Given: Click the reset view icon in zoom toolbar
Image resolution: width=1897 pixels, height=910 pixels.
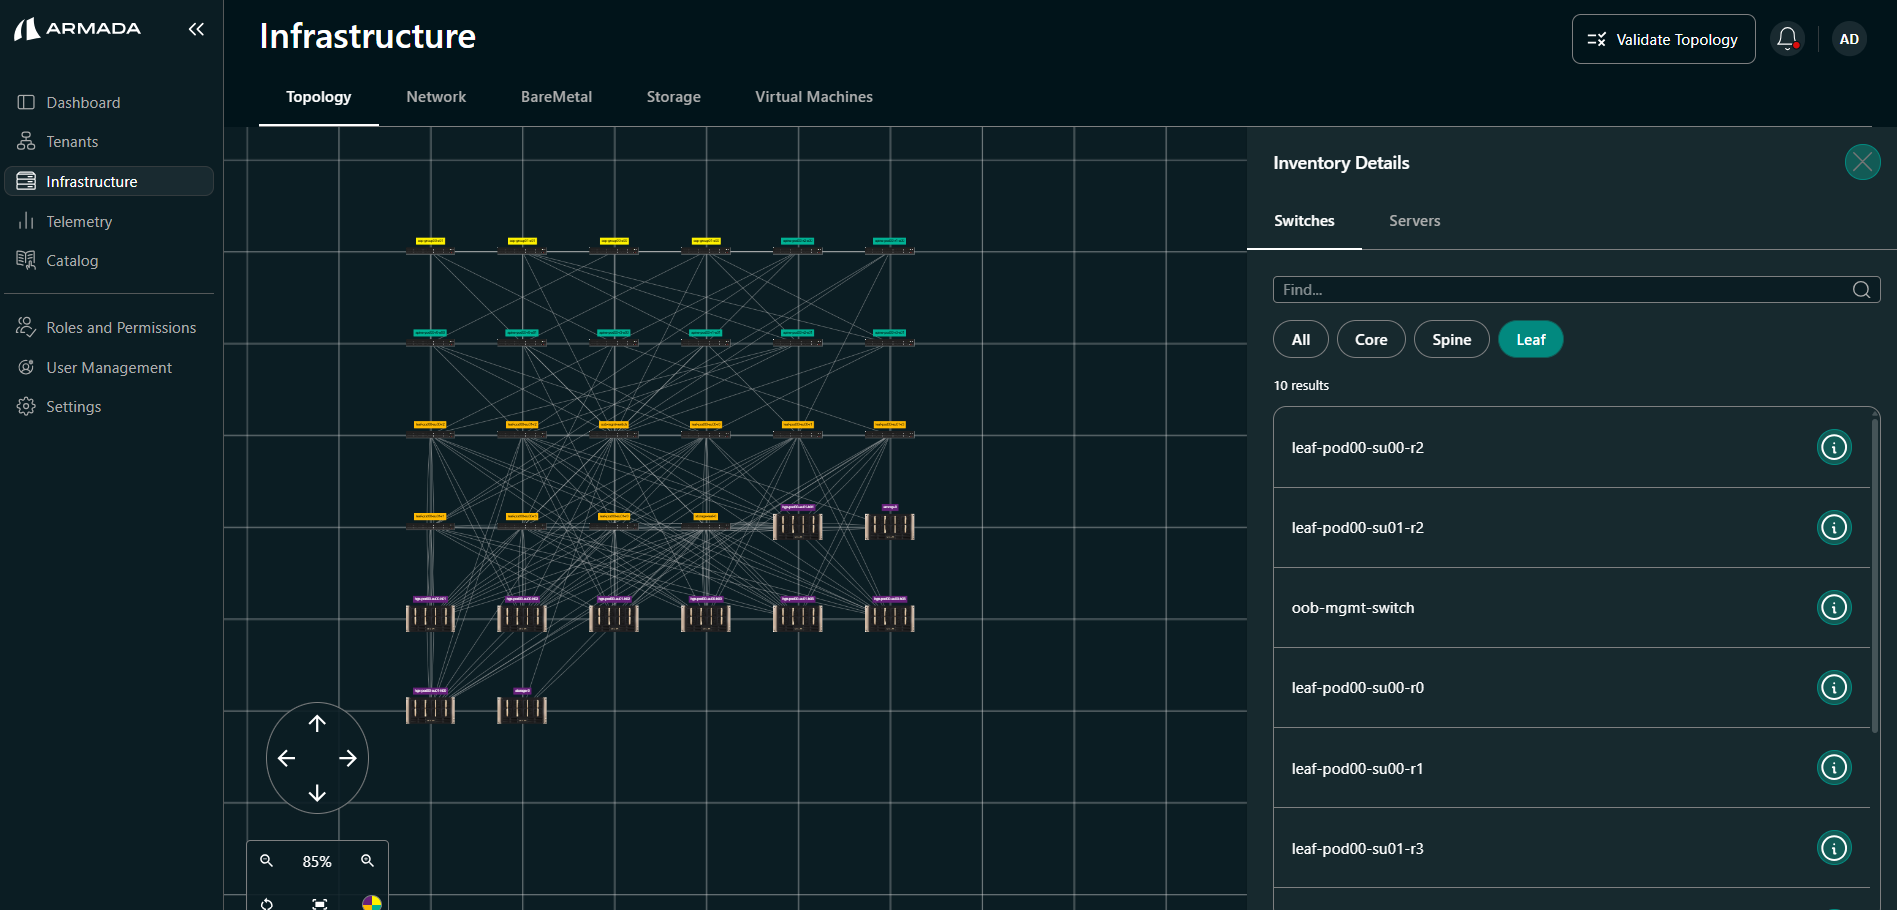Looking at the screenshot, I should click(267, 903).
